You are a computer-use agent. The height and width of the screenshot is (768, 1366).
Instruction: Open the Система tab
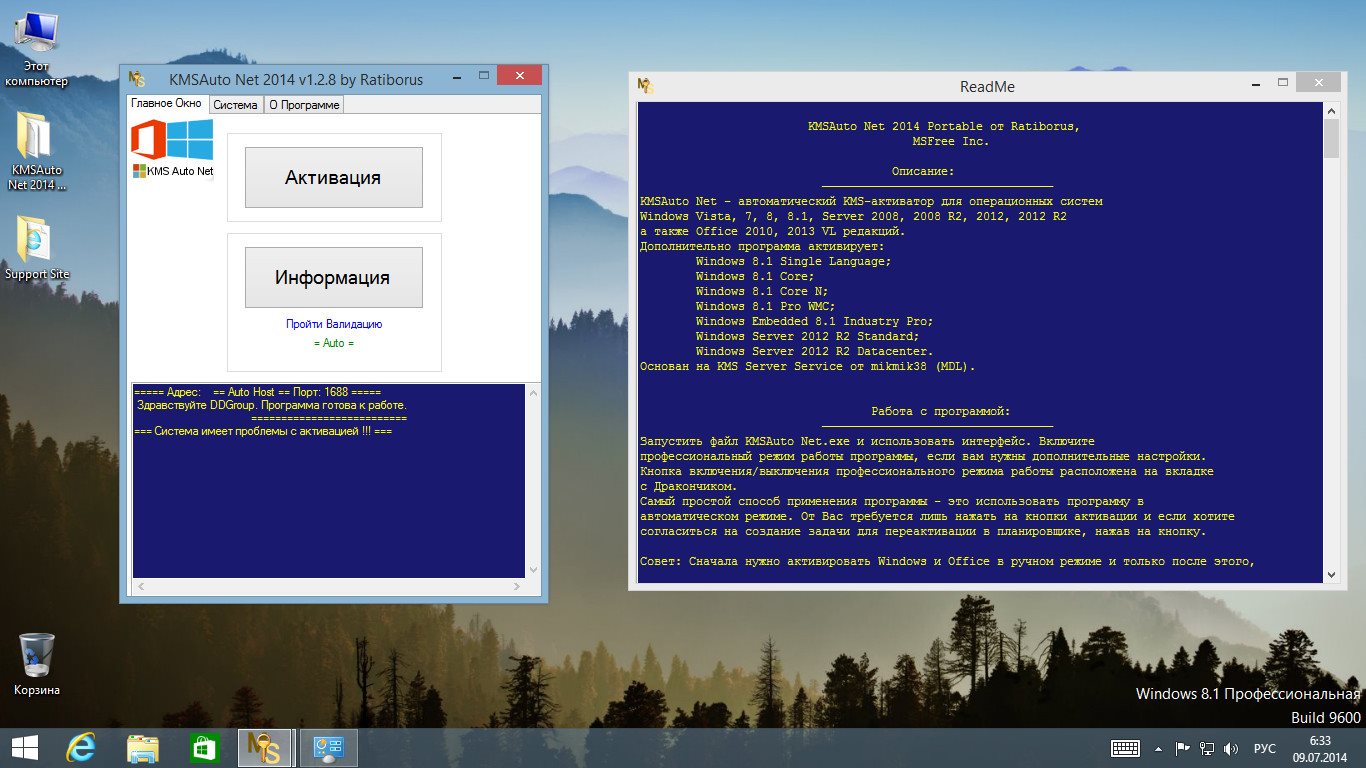[x=235, y=105]
